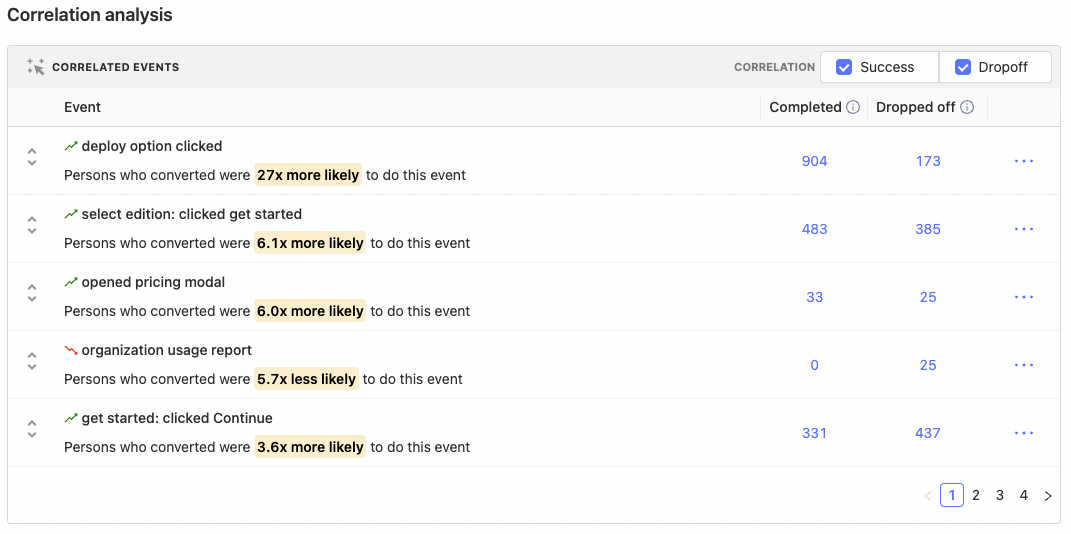This screenshot has height=534, width=1071.
Task: Expand the select edition: clicked get started row
Action: [x=32, y=225]
